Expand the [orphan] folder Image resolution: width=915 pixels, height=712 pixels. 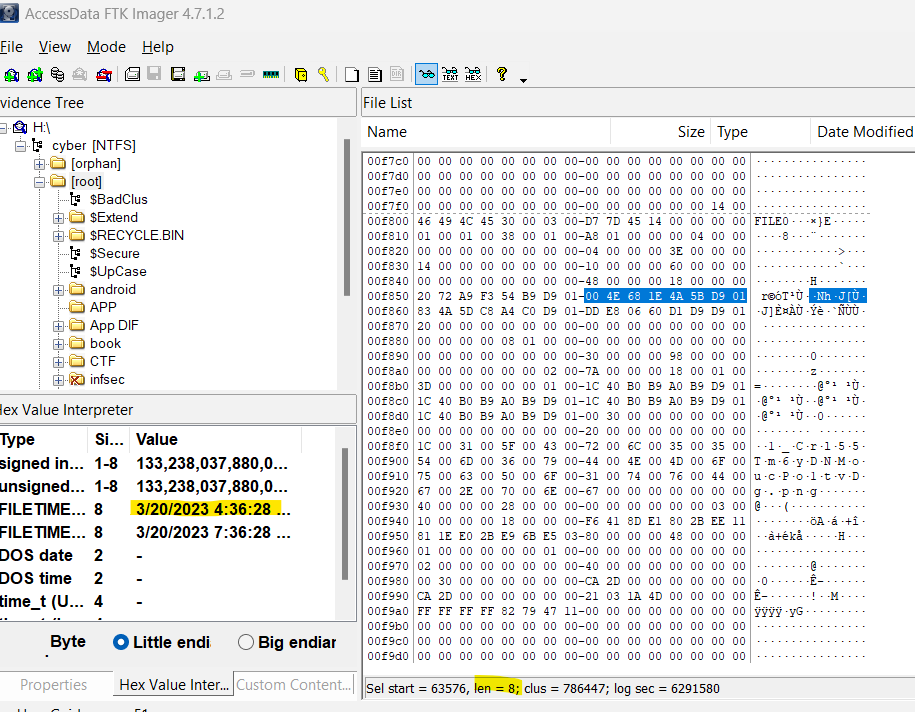tap(39, 164)
